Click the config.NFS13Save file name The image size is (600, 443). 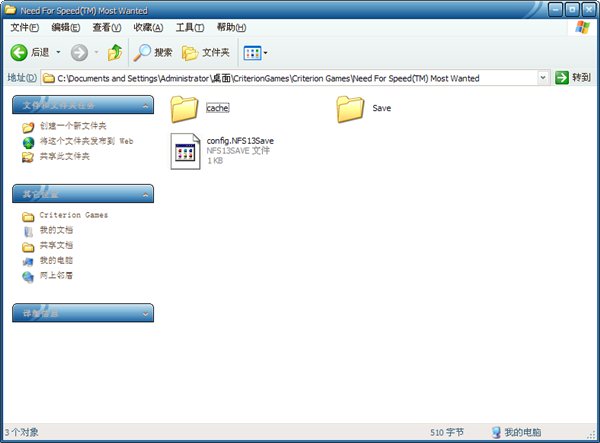click(x=240, y=141)
